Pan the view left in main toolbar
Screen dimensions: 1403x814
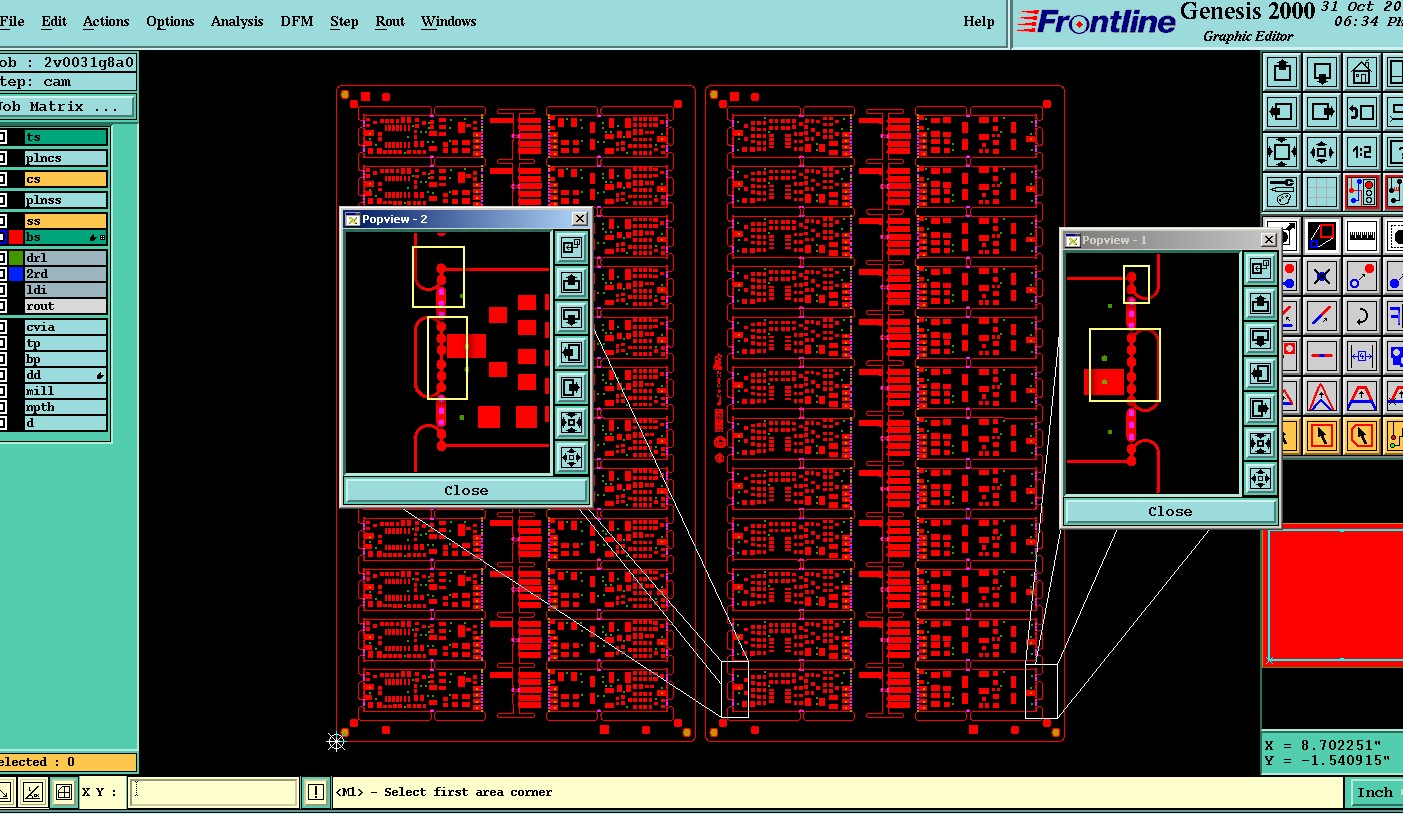(1283, 112)
